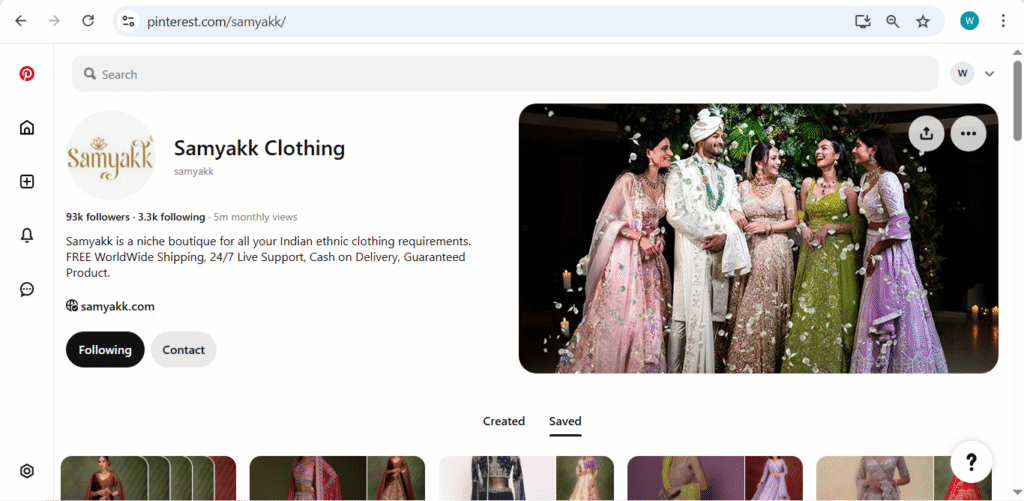
Task: Open third board with navy outfit thumbnail
Action: point(526,478)
